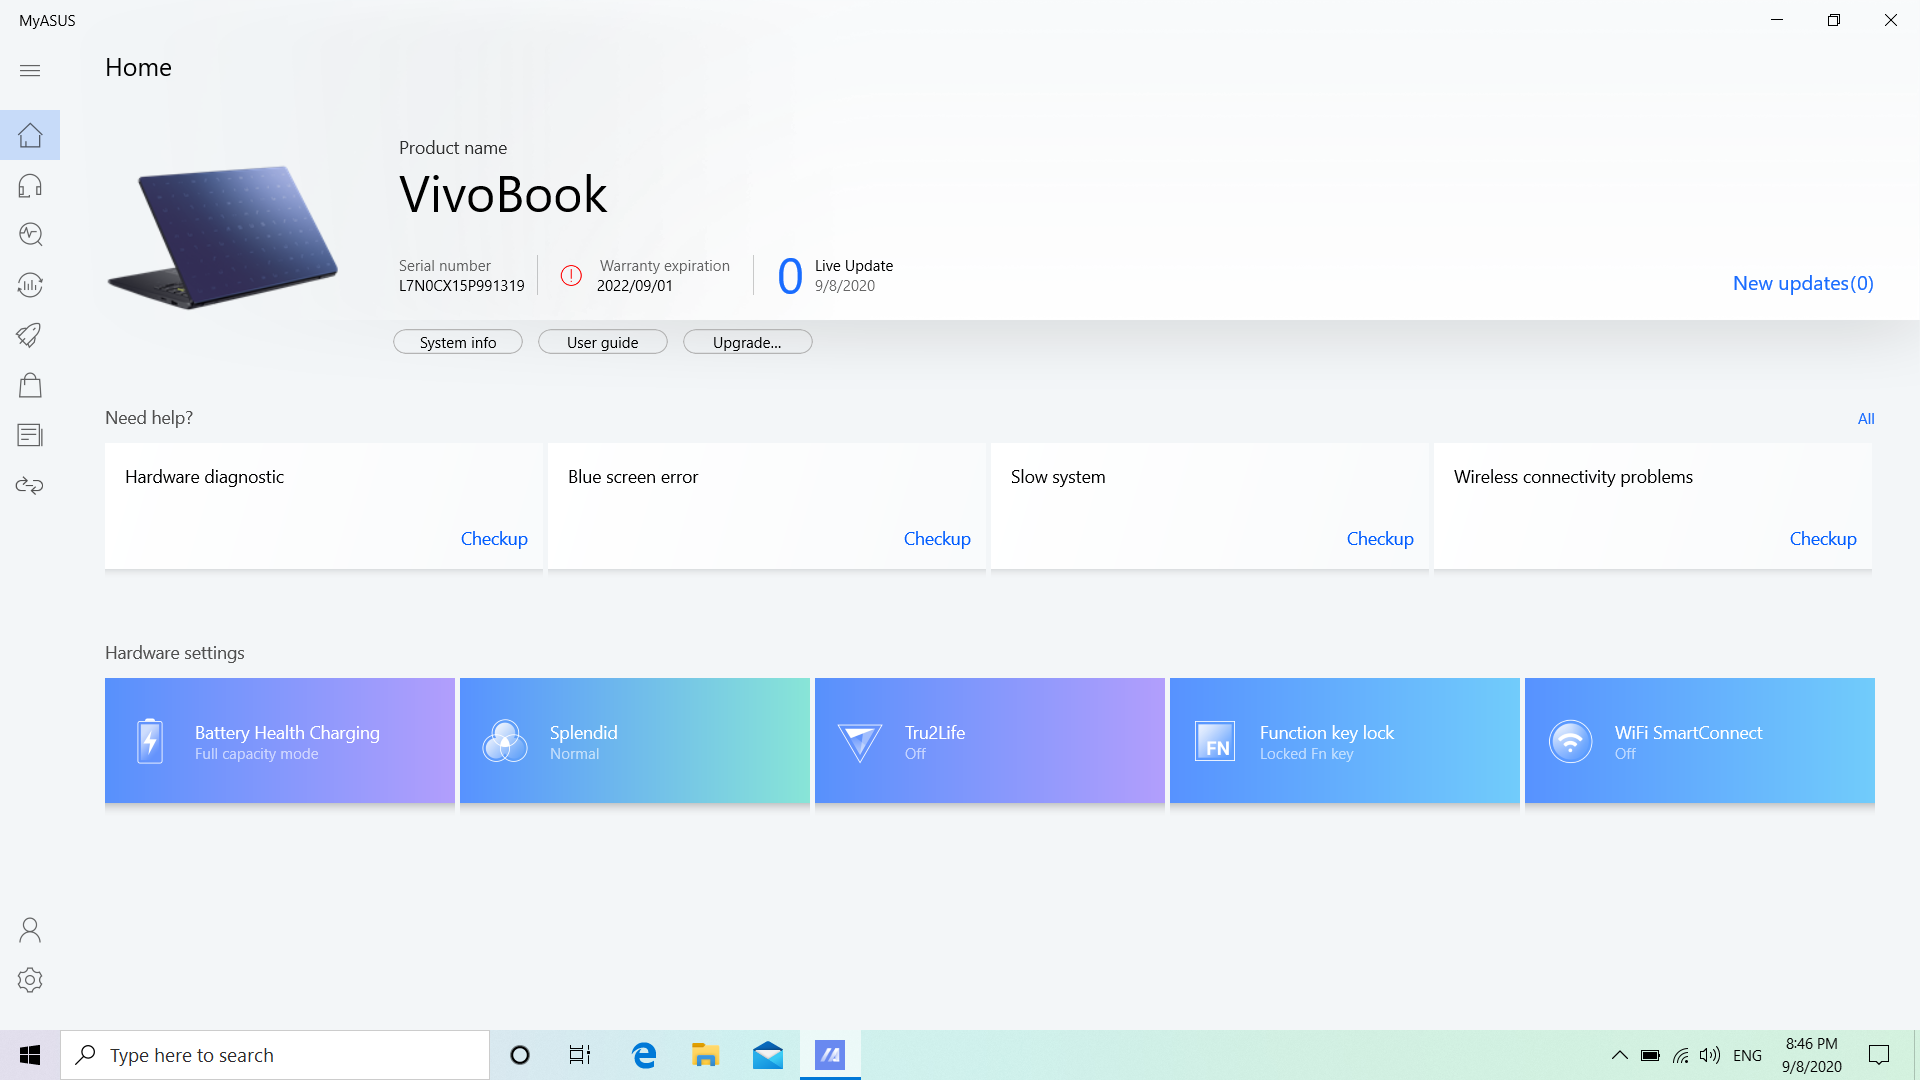1920x1080 pixels.
Task: Click the VivoBook laptop thumbnail image
Action: click(223, 237)
